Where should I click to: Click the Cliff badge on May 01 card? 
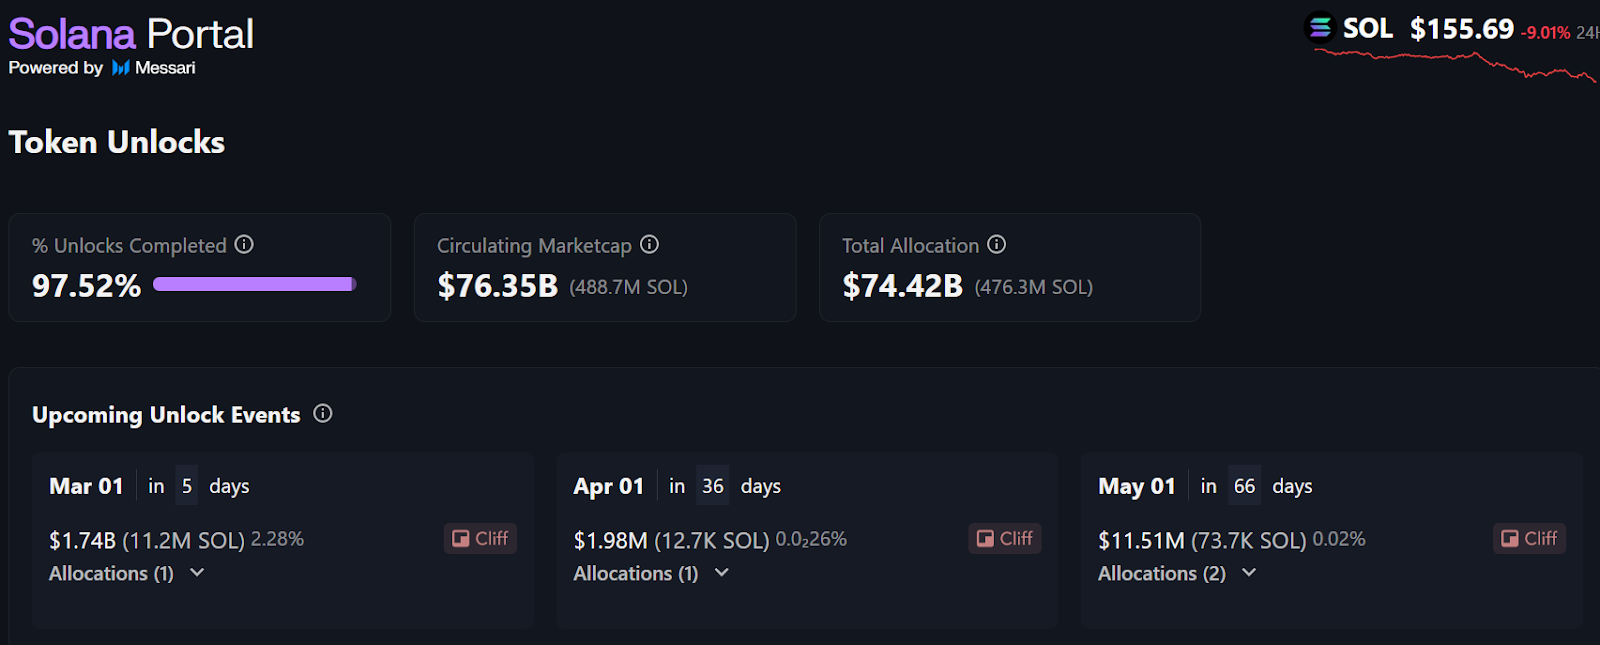click(x=1529, y=538)
